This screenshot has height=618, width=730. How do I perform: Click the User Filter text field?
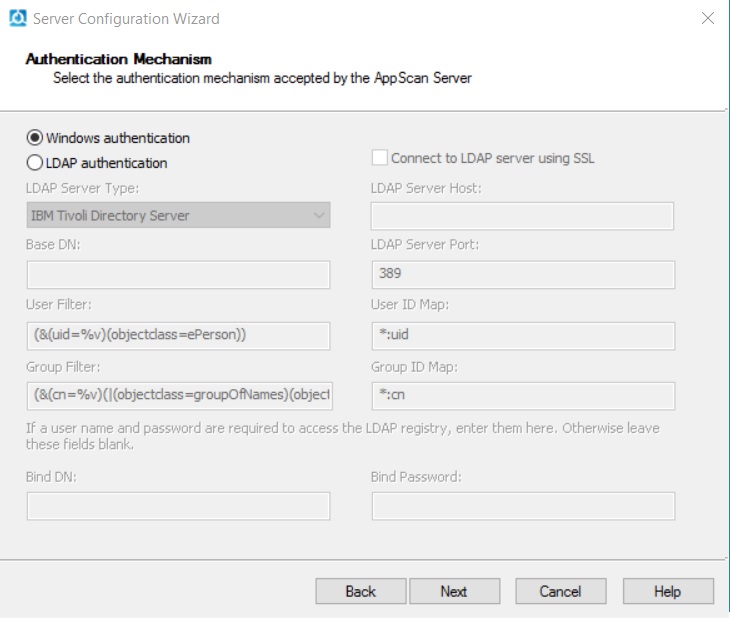tap(178, 335)
